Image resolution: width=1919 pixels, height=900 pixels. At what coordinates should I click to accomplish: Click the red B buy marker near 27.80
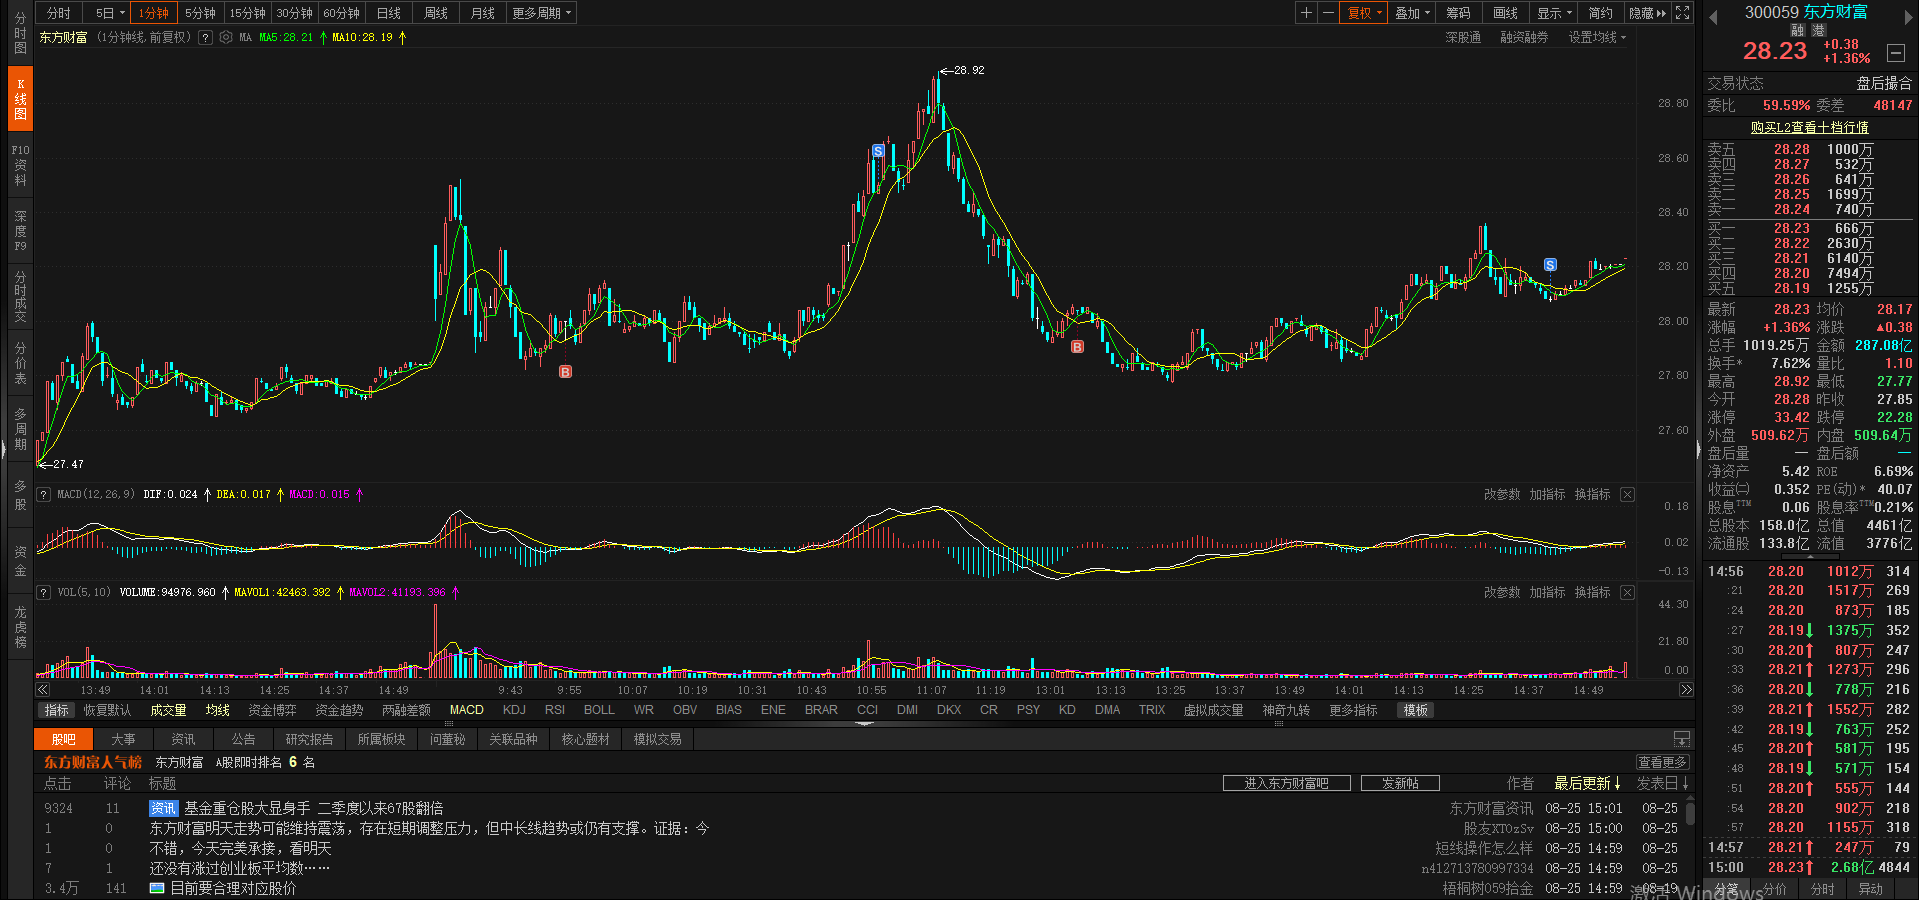pyautogui.click(x=565, y=371)
